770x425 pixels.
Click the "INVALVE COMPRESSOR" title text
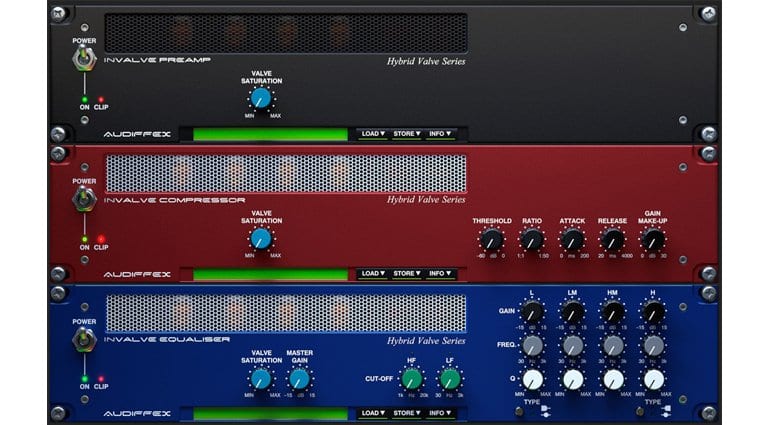tap(174, 200)
